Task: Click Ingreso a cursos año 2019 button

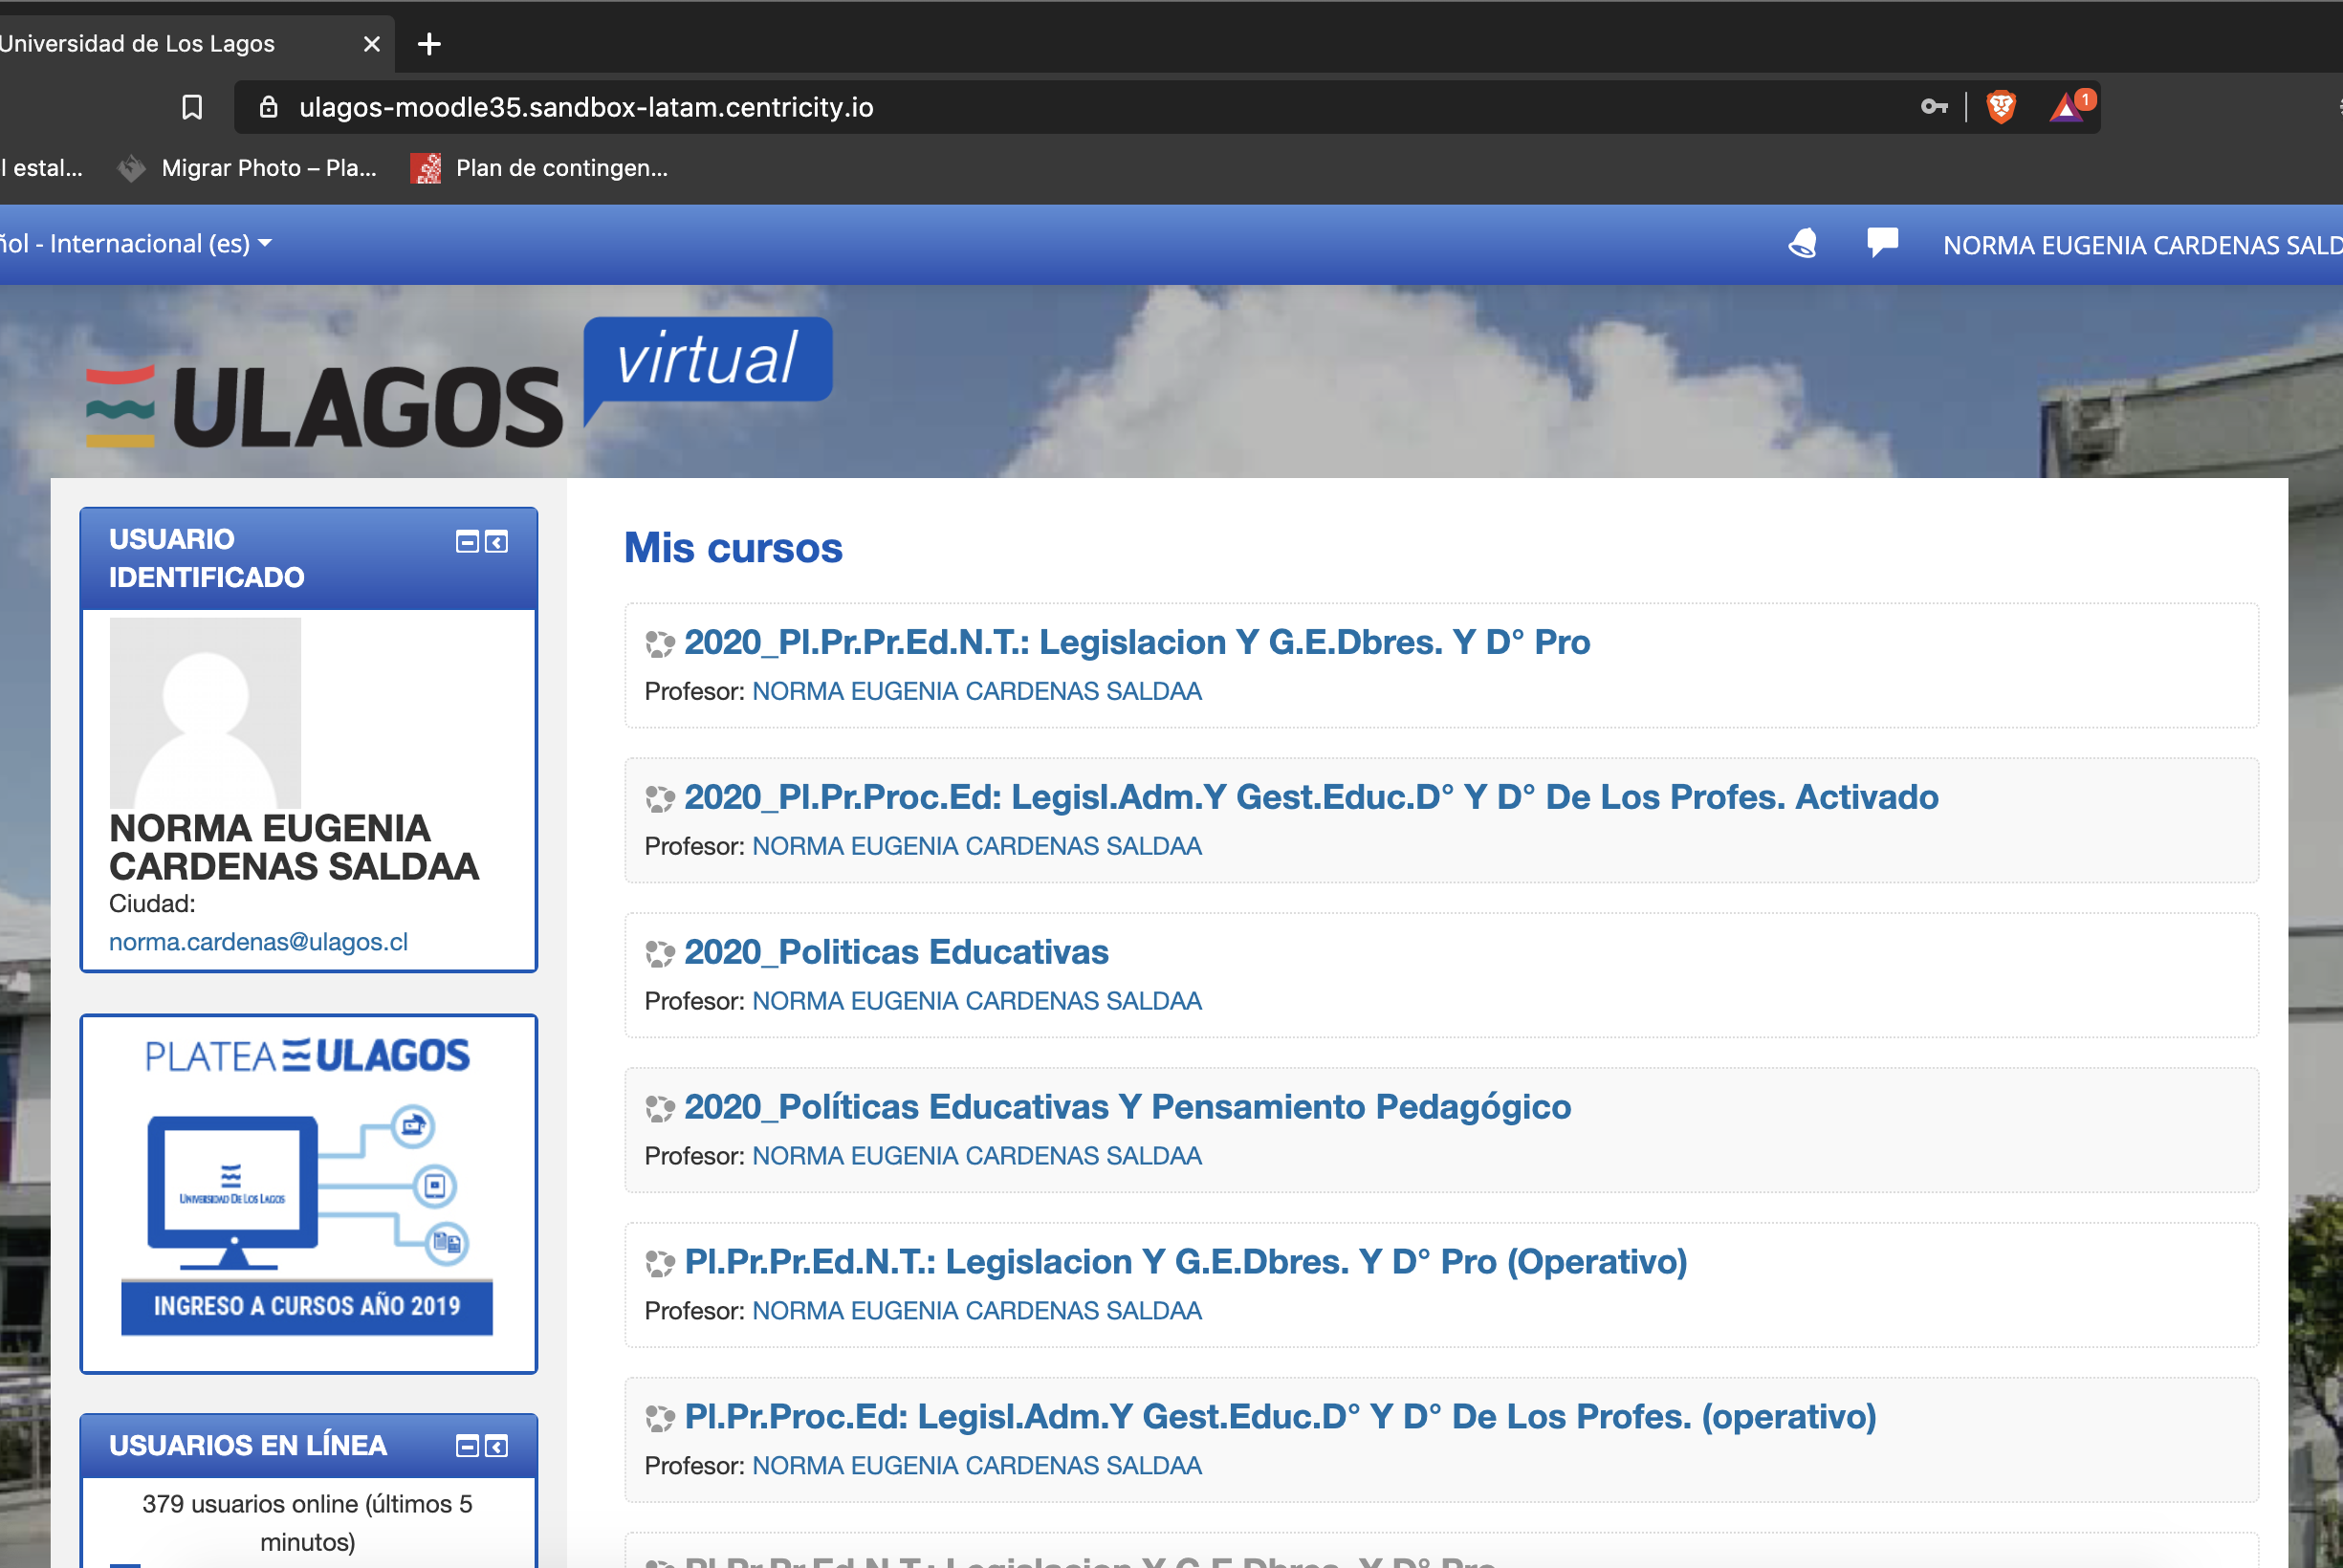Action: [x=307, y=1306]
